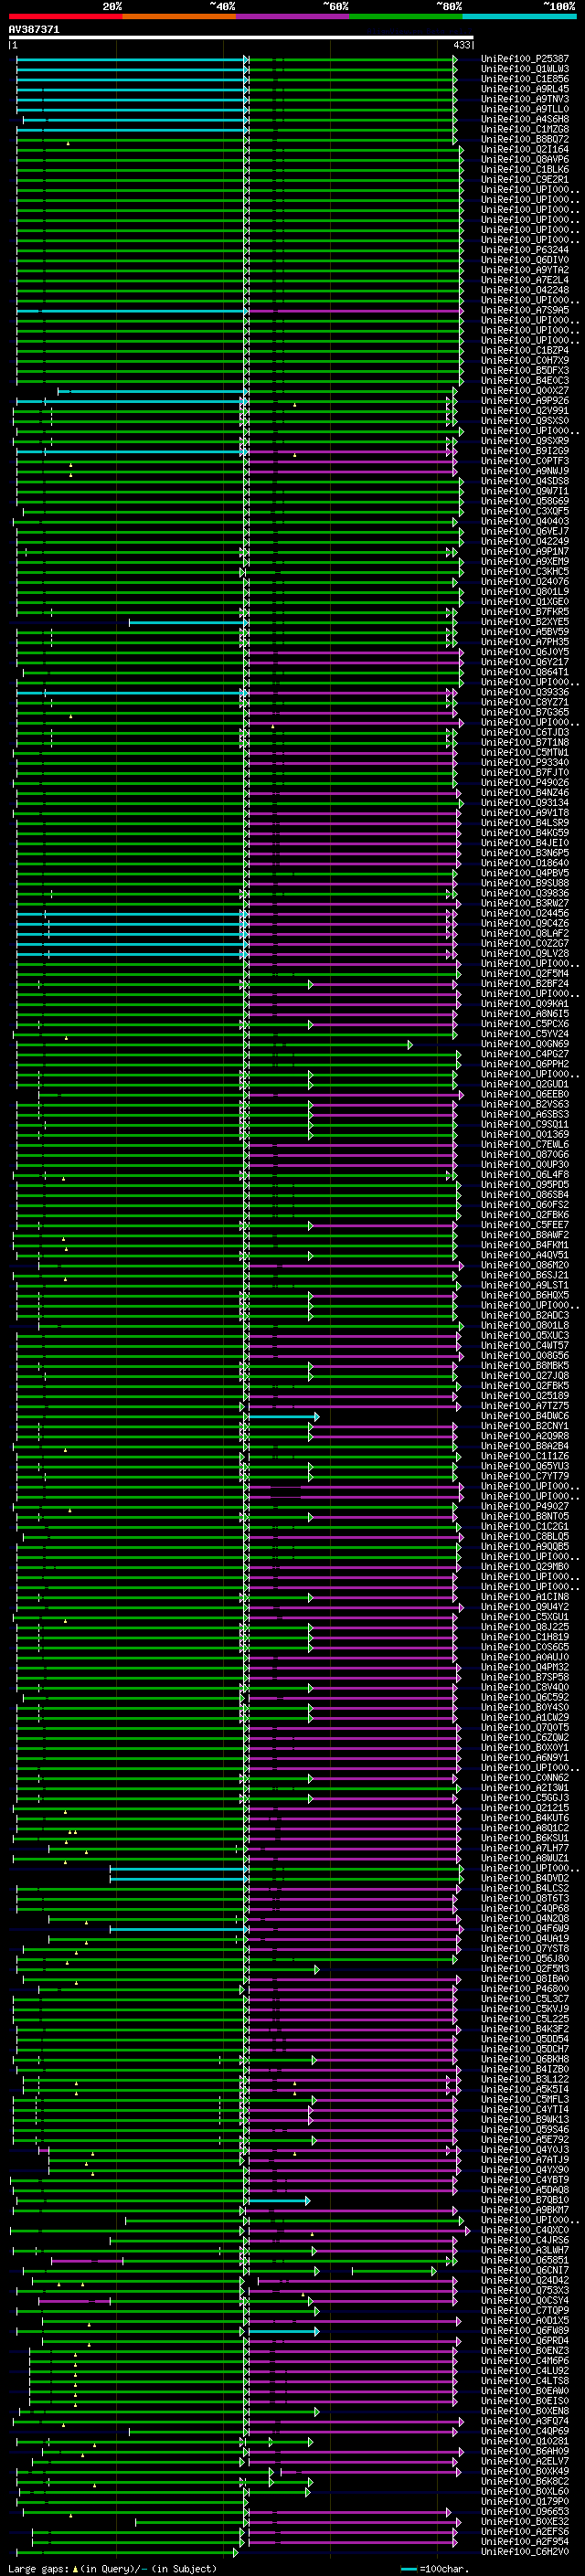Select hit label UniRef100_B7G365
The width and height of the screenshot is (585, 2576).
coord(525,712)
